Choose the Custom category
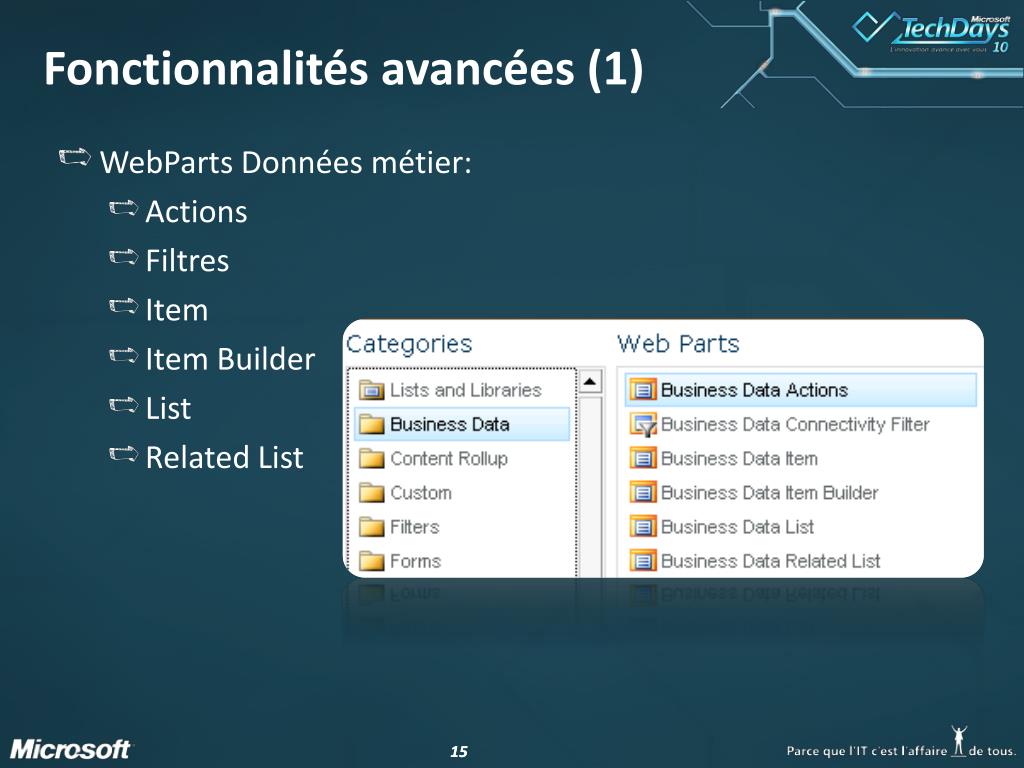Screen dimensions: 1024x768 (462, 492)
